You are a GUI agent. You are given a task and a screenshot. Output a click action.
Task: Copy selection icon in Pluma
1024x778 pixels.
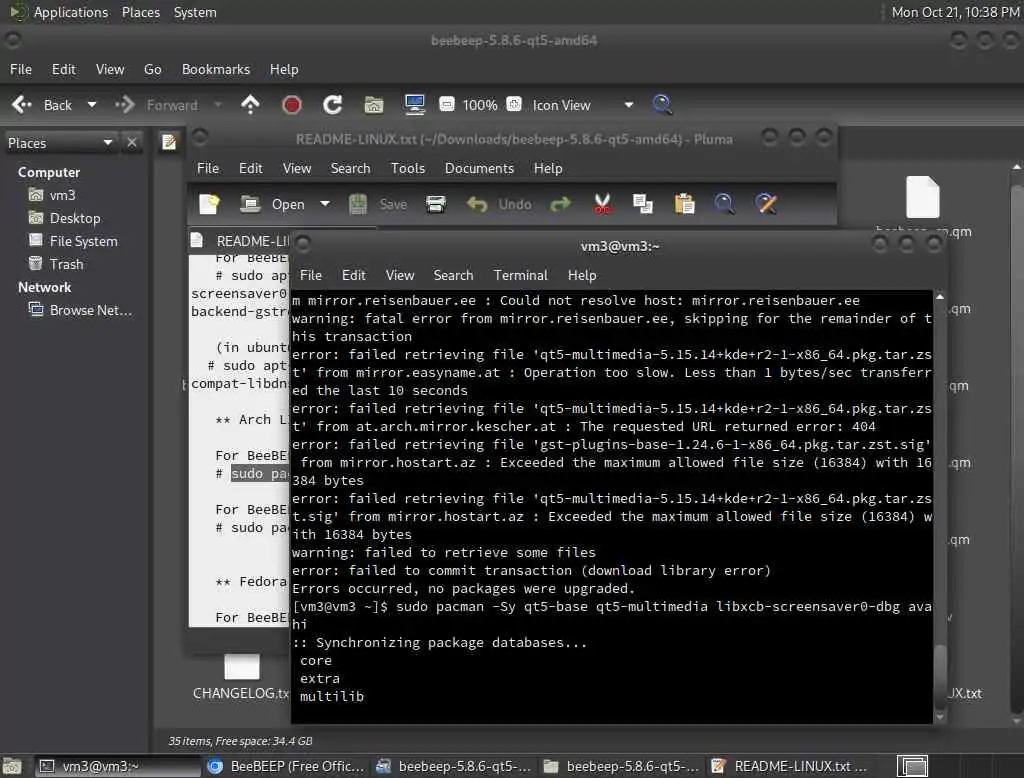point(643,204)
